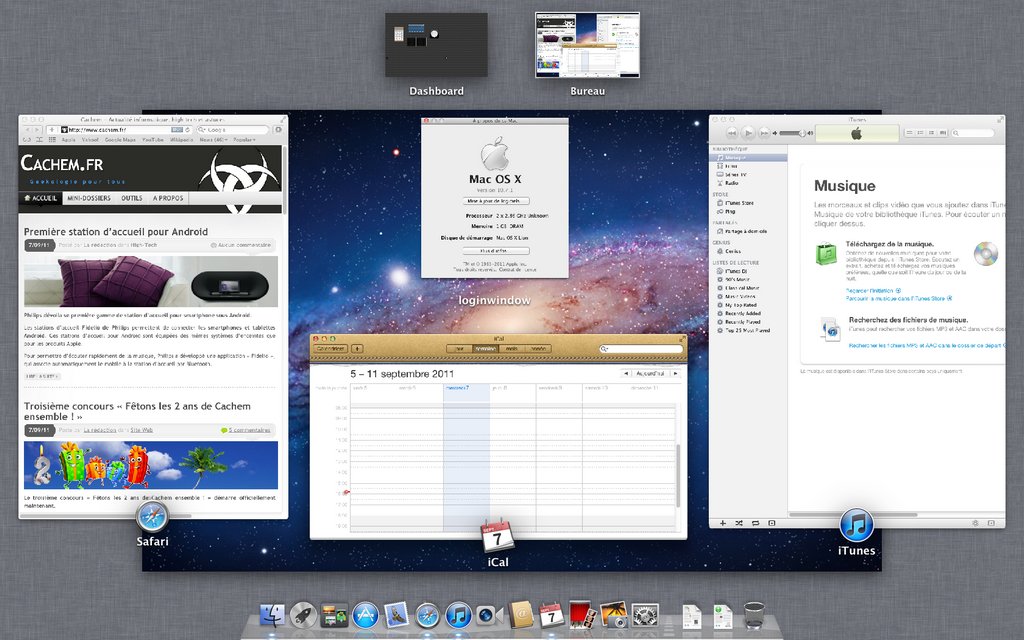Toggle shuffle button at iTunes bottom bar
This screenshot has height=640, width=1024.
click(x=739, y=523)
